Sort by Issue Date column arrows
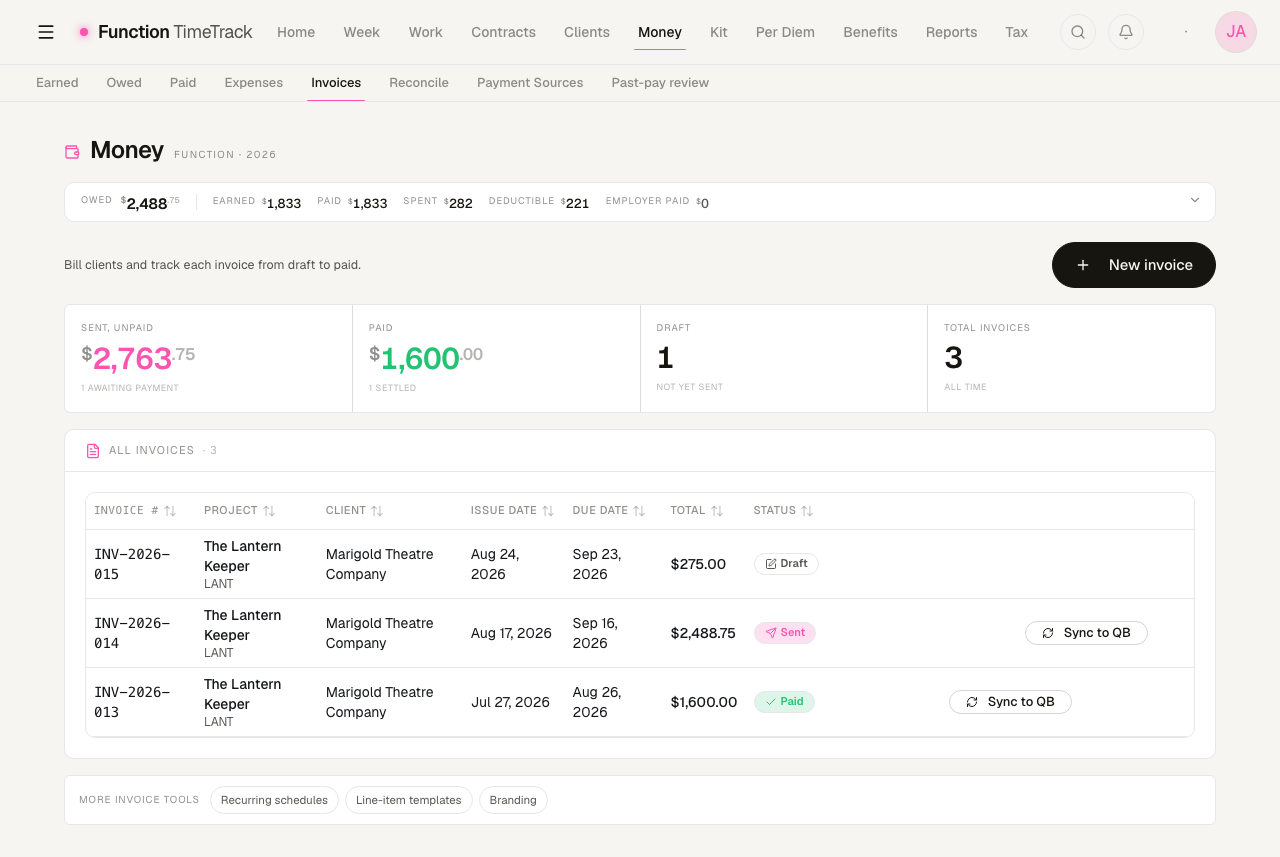The width and height of the screenshot is (1280, 857). point(548,511)
